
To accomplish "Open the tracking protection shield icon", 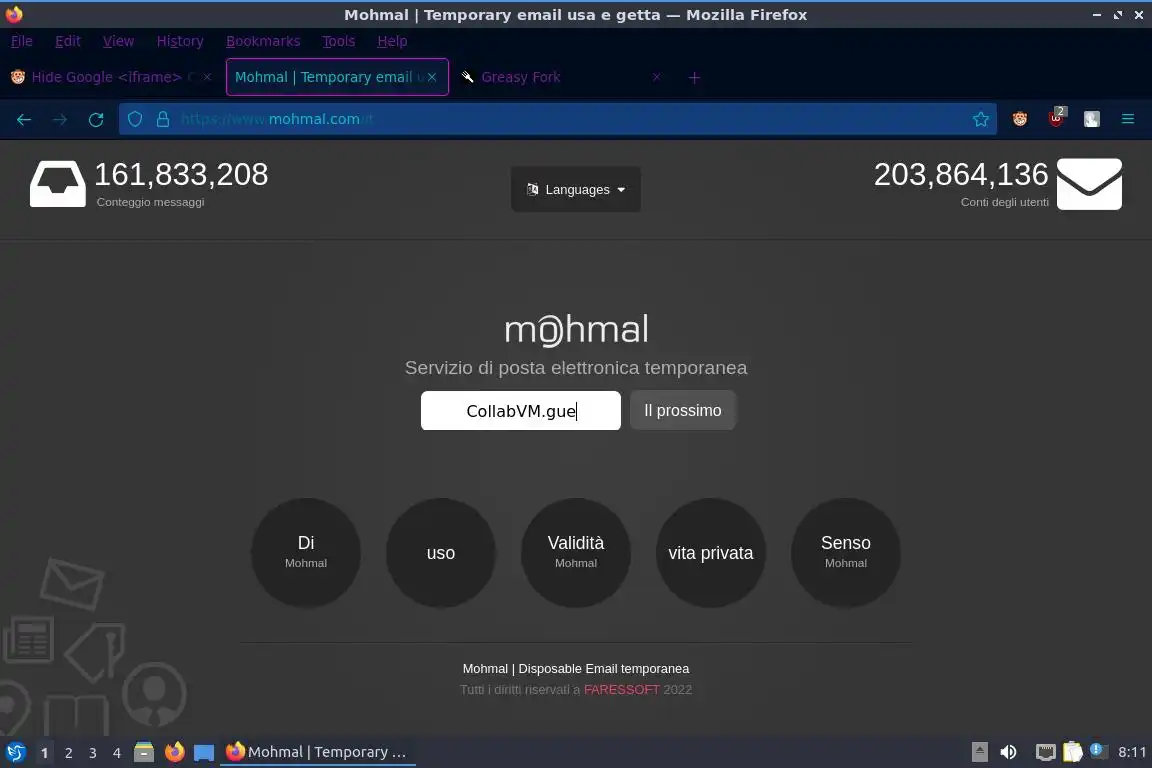I will (135, 119).
